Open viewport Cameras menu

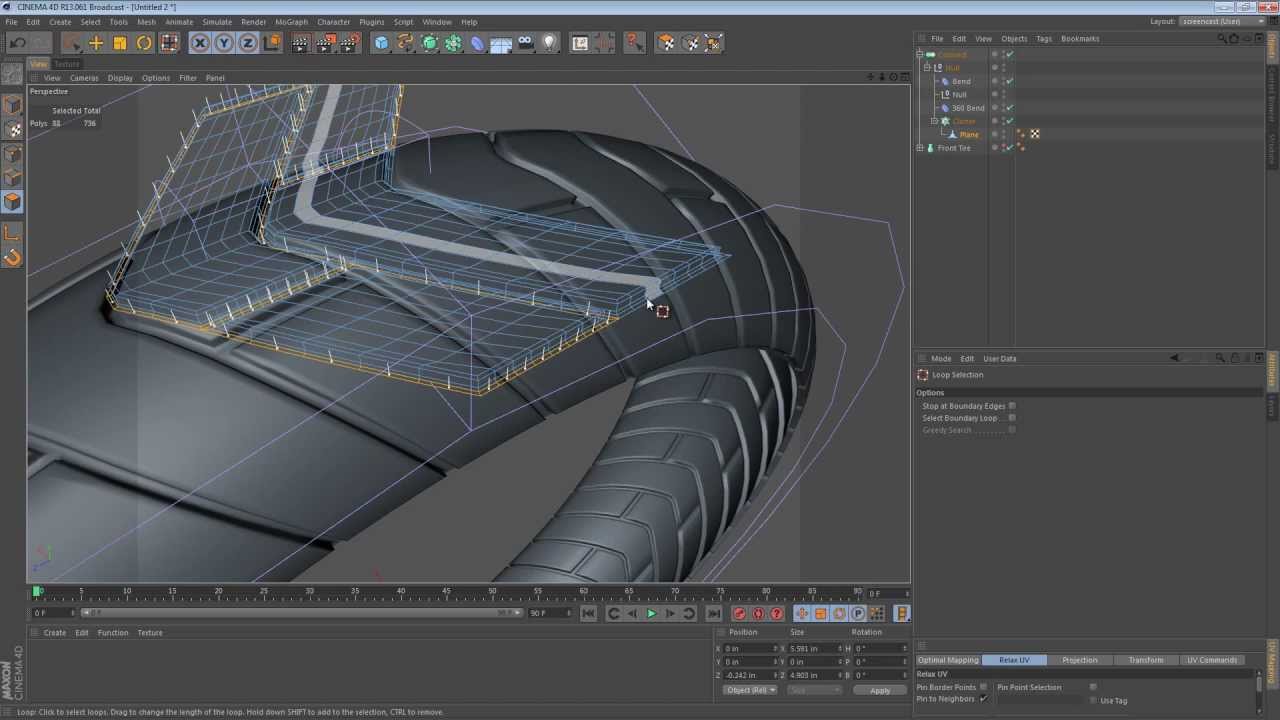click(84, 78)
